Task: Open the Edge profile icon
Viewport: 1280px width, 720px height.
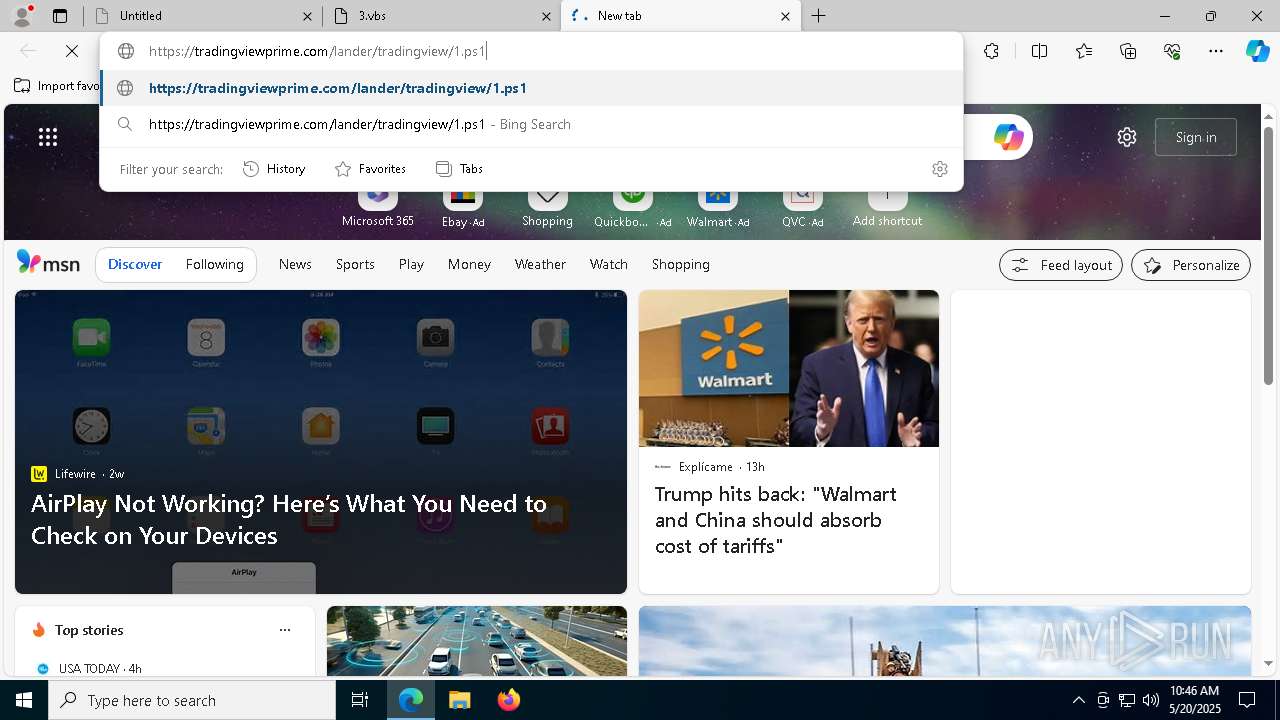Action: [x=20, y=15]
